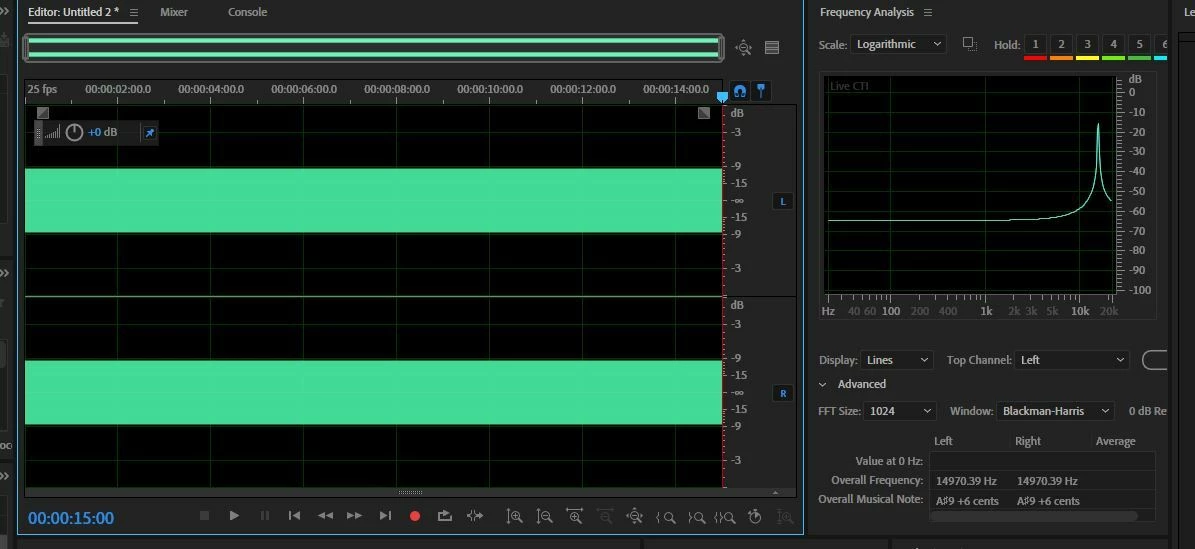Viewport: 1195px width, 549px height.
Task: Zoom in at in point icon
Action: [x=665, y=517]
